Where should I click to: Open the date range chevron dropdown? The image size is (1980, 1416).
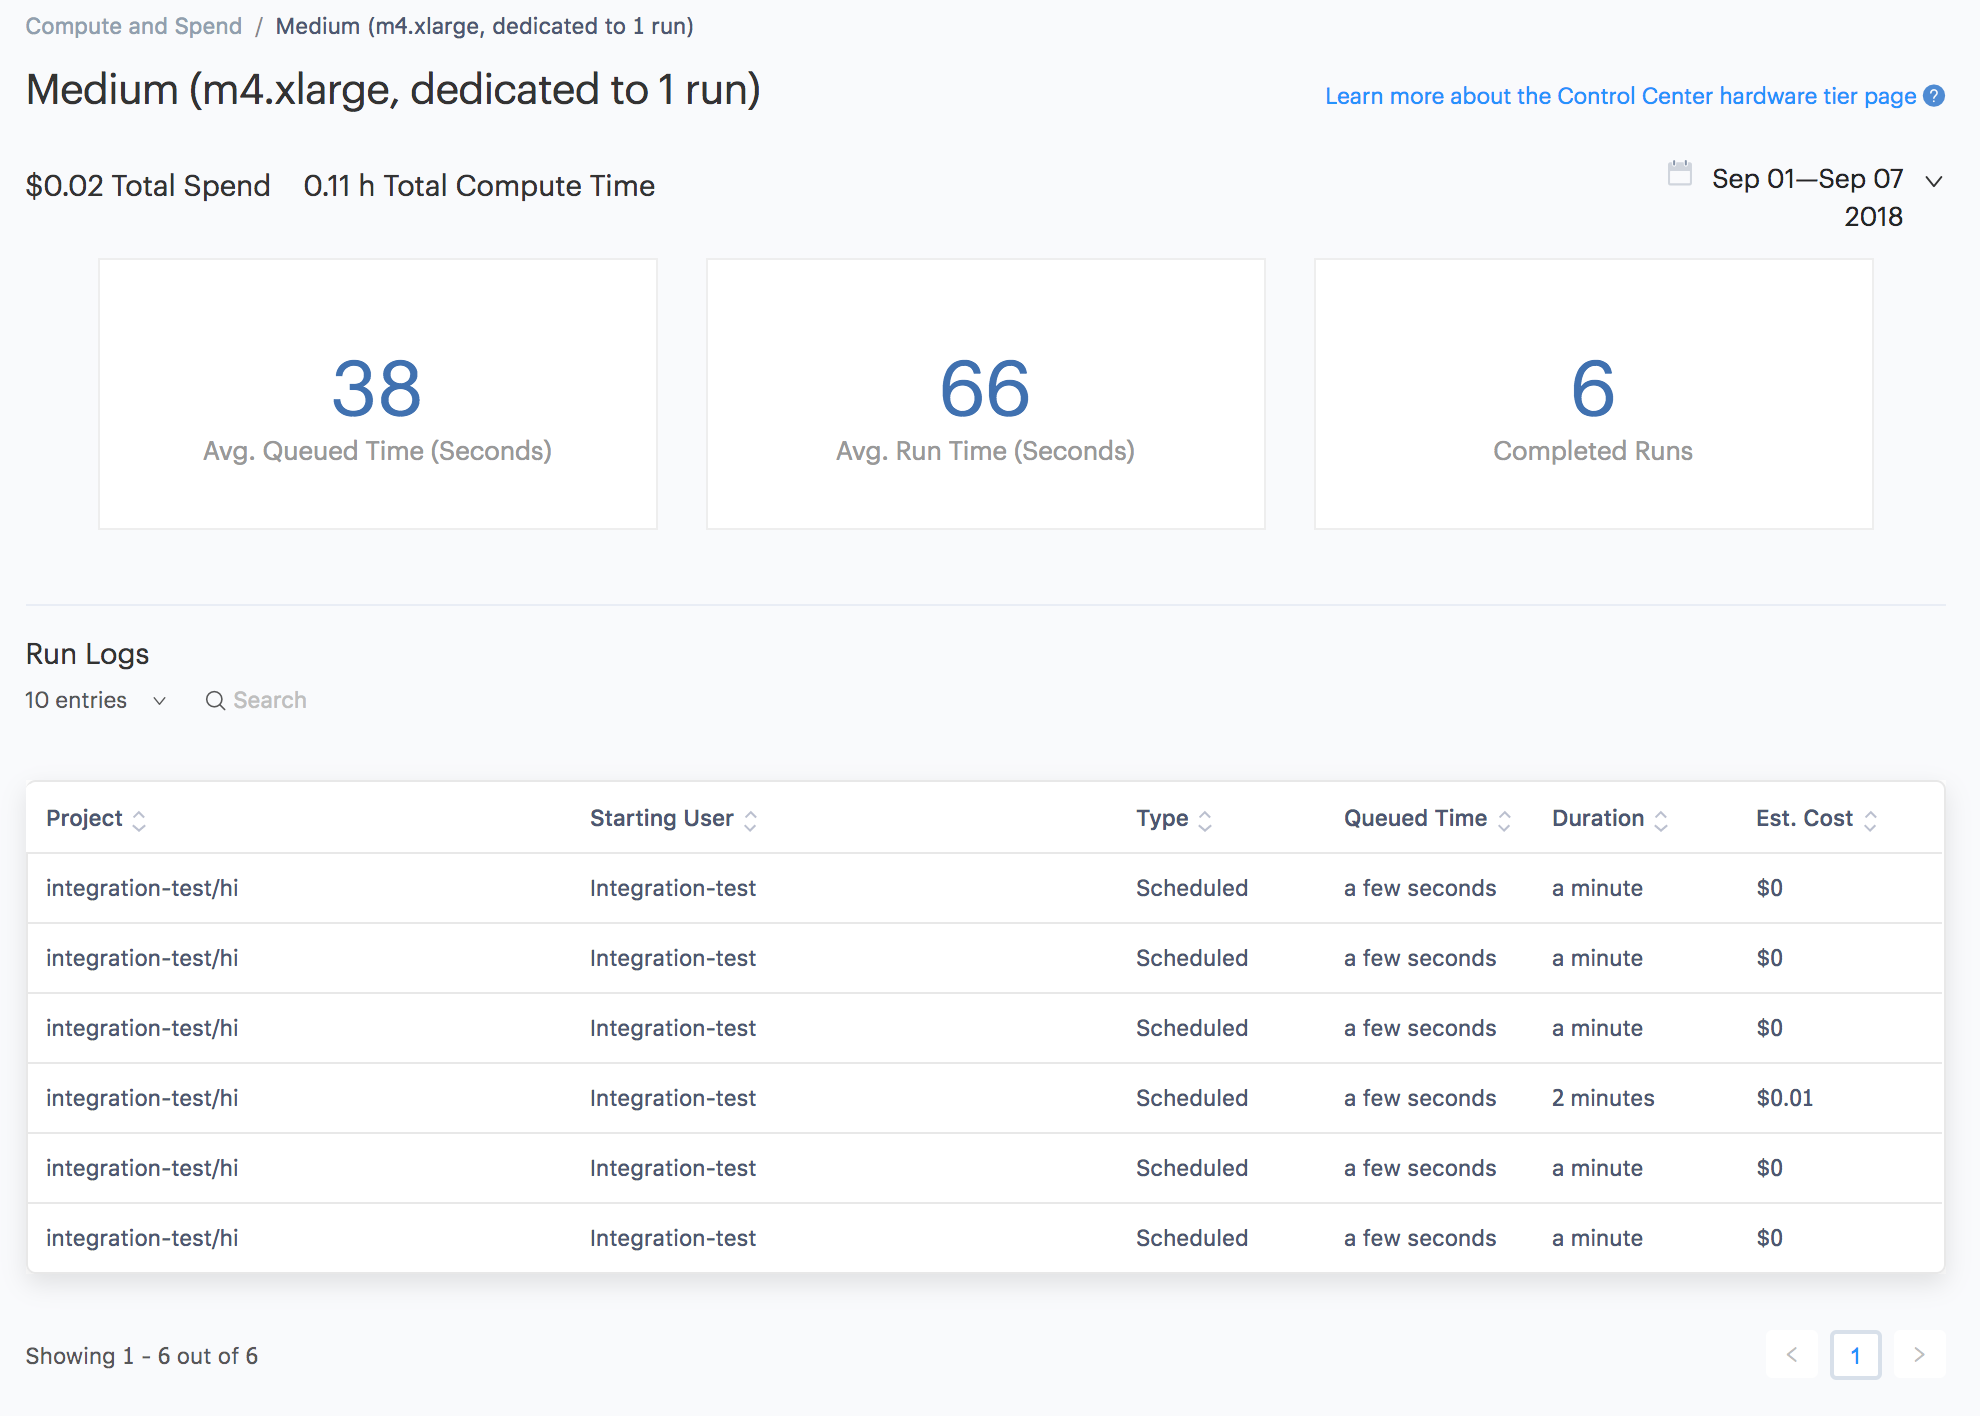(x=1934, y=181)
